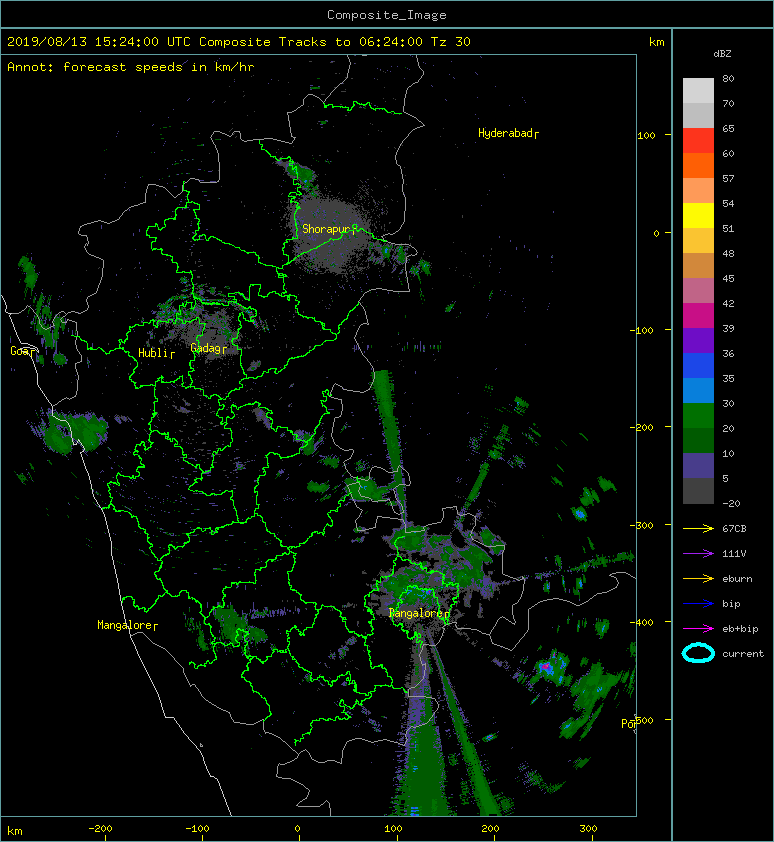Click the eb+bip legend label

pyautogui.click(x=740, y=629)
